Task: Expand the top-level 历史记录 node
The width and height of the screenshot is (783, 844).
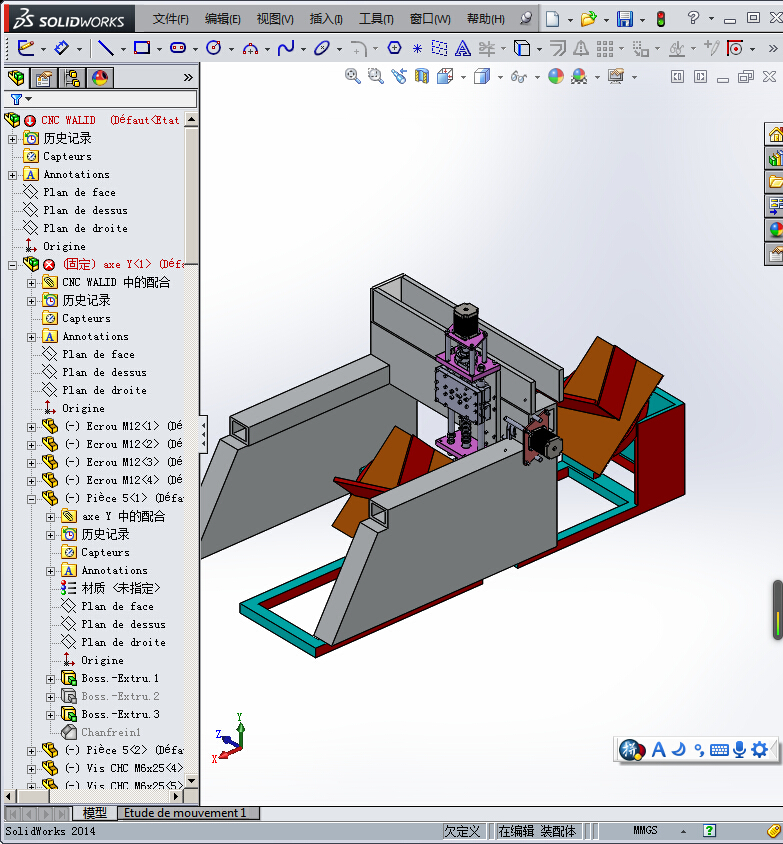Action: tap(12, 139)
